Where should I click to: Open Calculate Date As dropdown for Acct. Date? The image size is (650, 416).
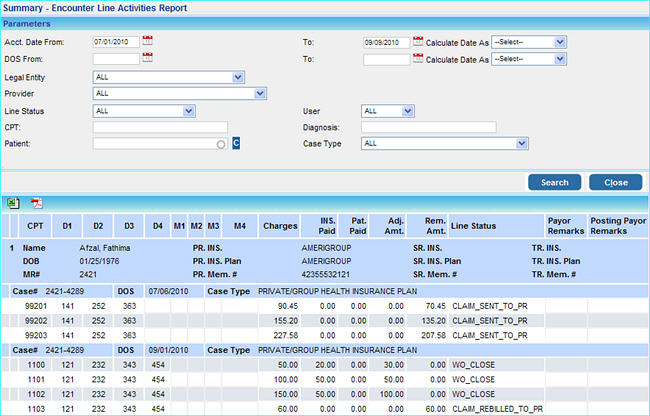560,42
